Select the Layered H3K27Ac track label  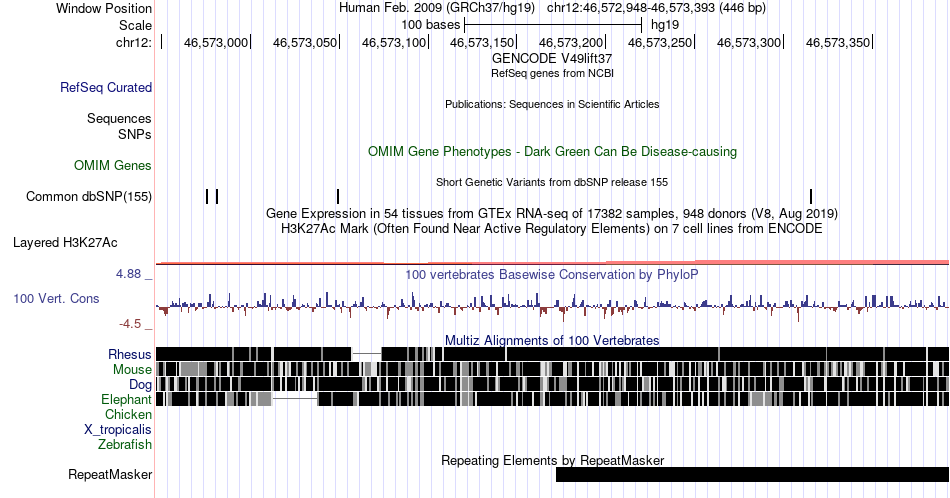(x=65, y=243)
